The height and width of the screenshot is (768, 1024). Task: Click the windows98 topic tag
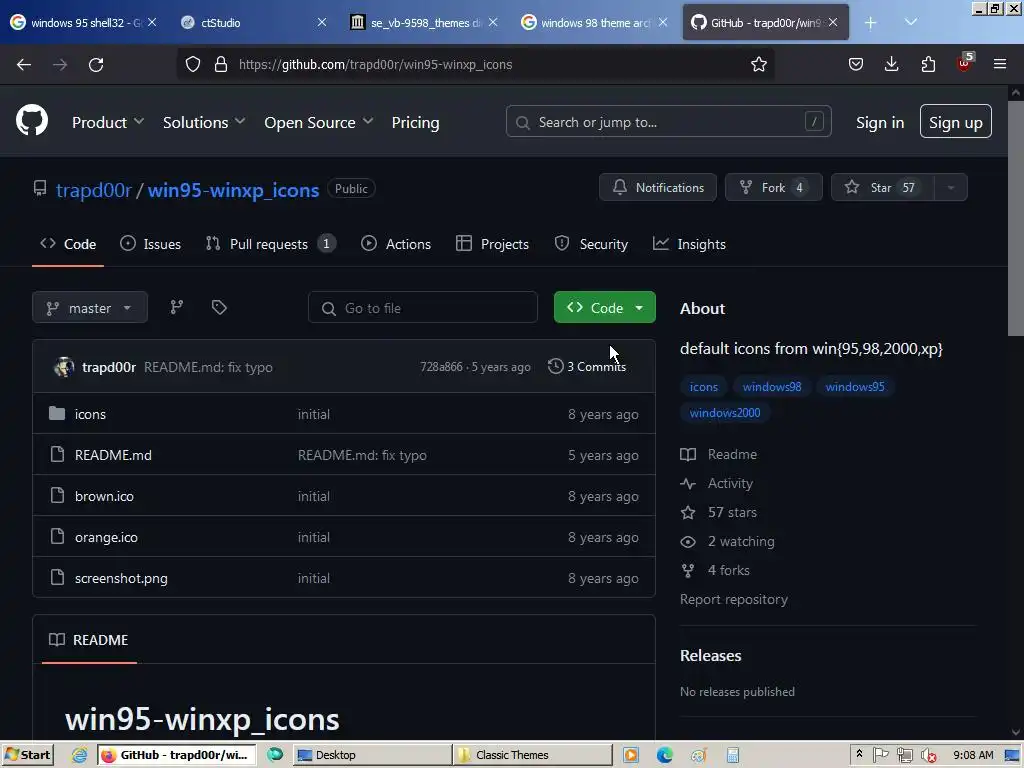click(x=771, y=387)
